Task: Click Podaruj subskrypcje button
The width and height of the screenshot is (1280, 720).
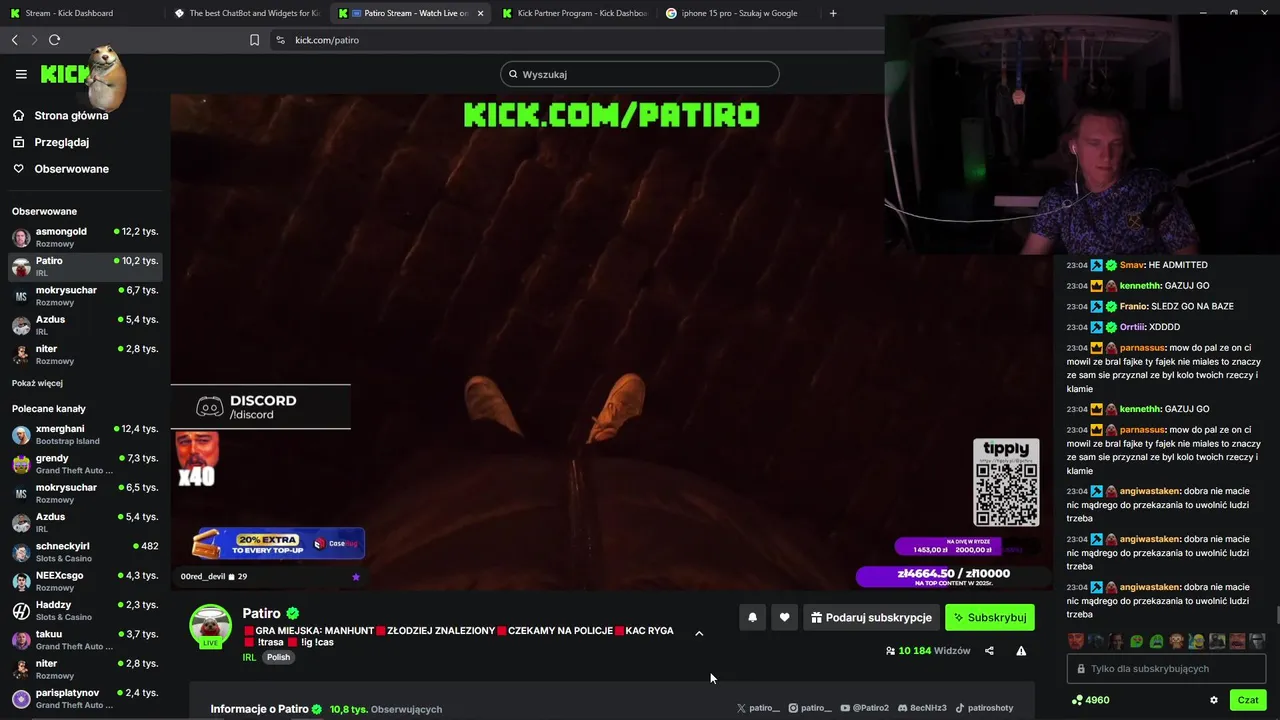Action: [x=871, y=618]
